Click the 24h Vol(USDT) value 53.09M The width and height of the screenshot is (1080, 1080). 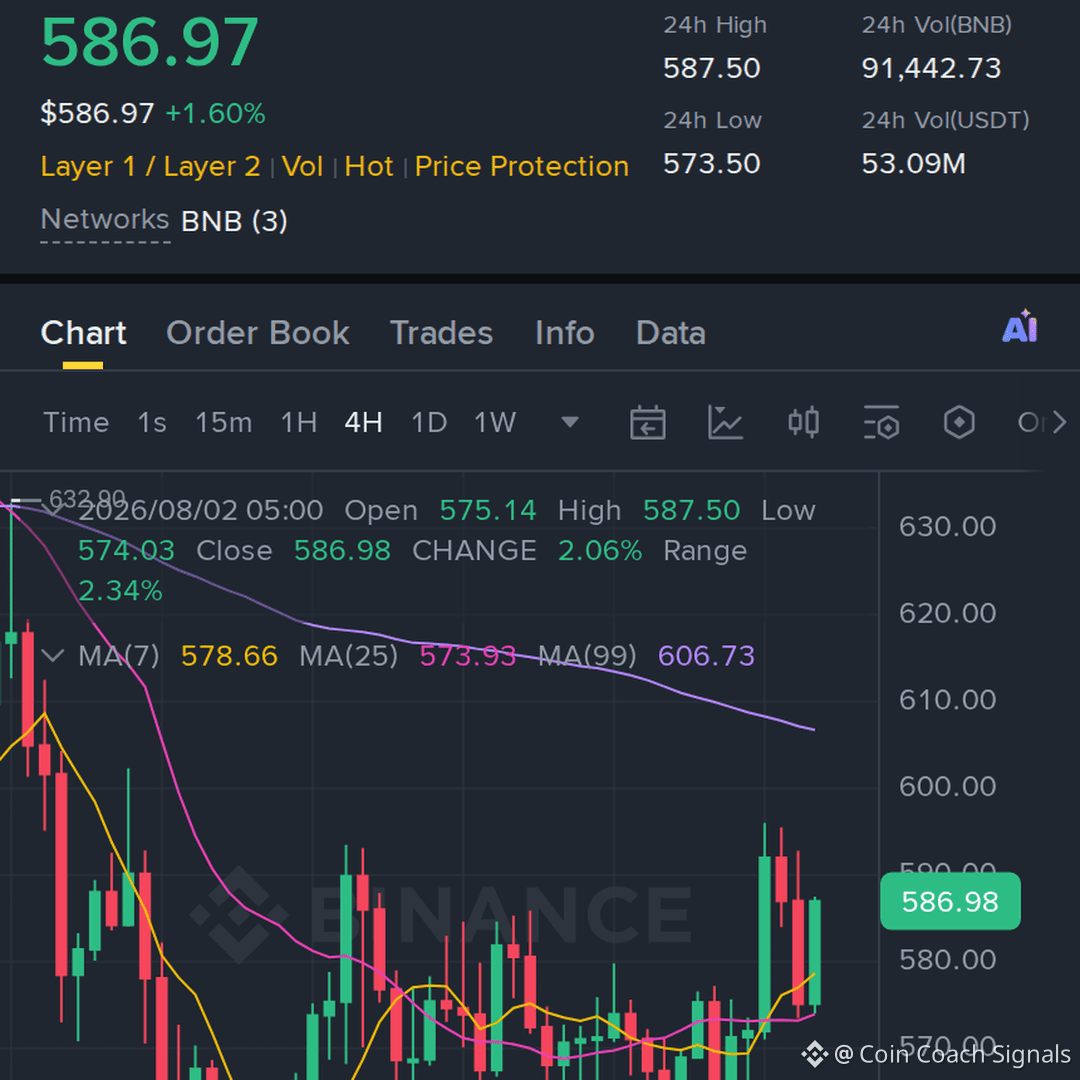click(x=913, y=164)
